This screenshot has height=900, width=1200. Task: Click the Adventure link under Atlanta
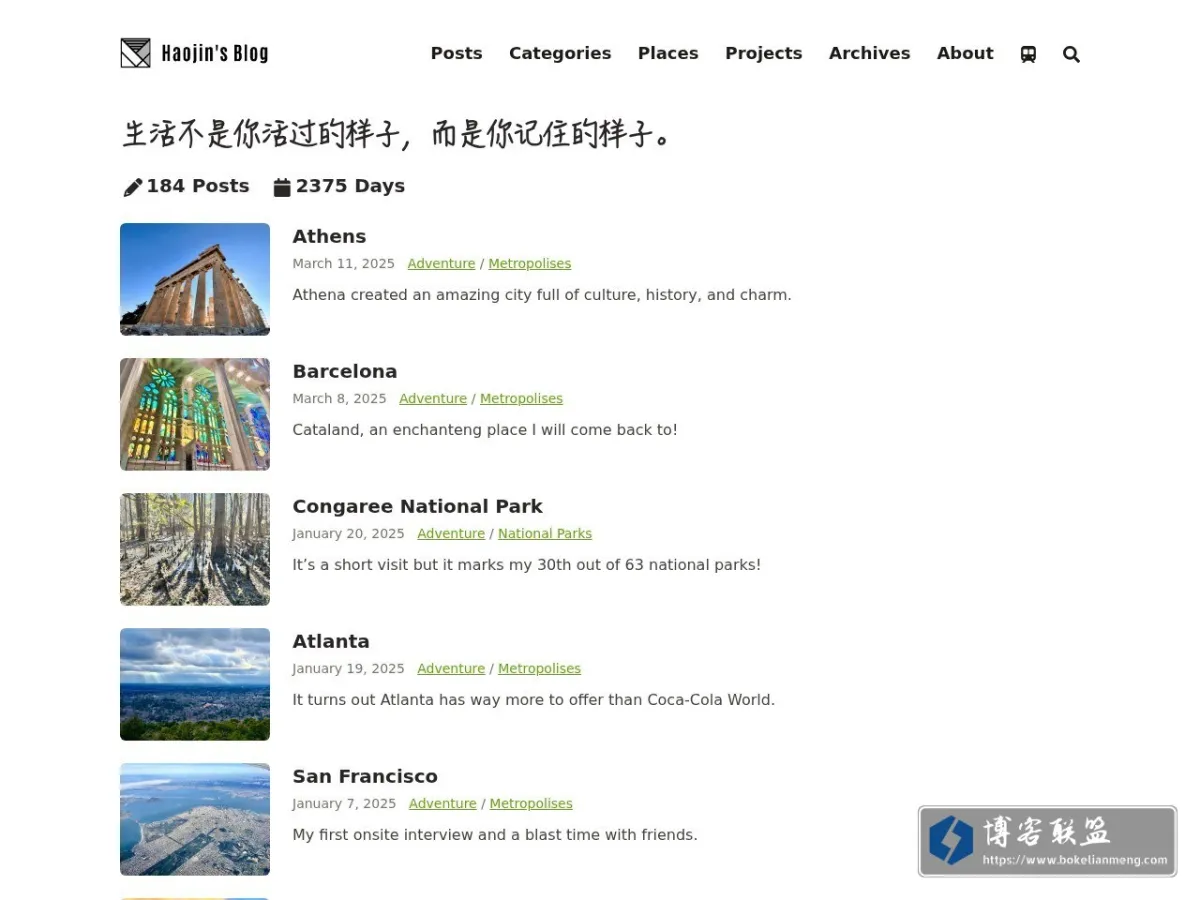pos(451,669)
